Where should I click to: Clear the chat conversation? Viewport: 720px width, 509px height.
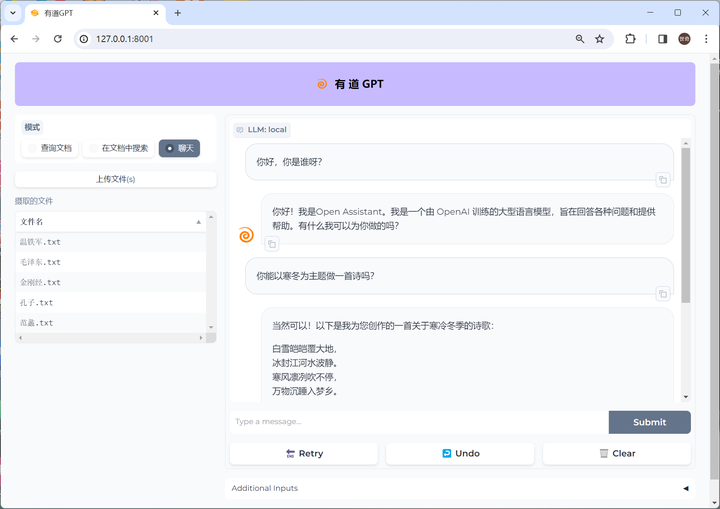coord(617,453)
